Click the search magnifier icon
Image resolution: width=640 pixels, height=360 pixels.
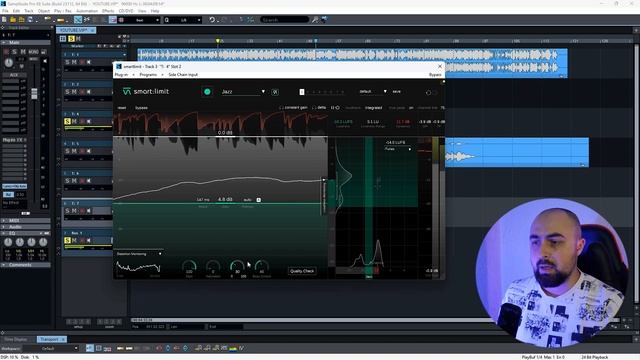[315, 20]
